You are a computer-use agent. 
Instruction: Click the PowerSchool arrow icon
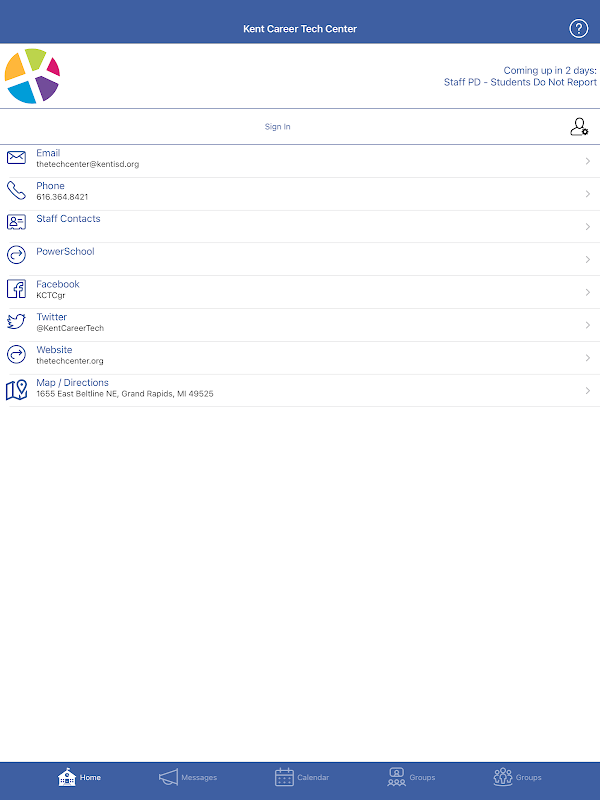pyautogui.click(x=16, y=255)
